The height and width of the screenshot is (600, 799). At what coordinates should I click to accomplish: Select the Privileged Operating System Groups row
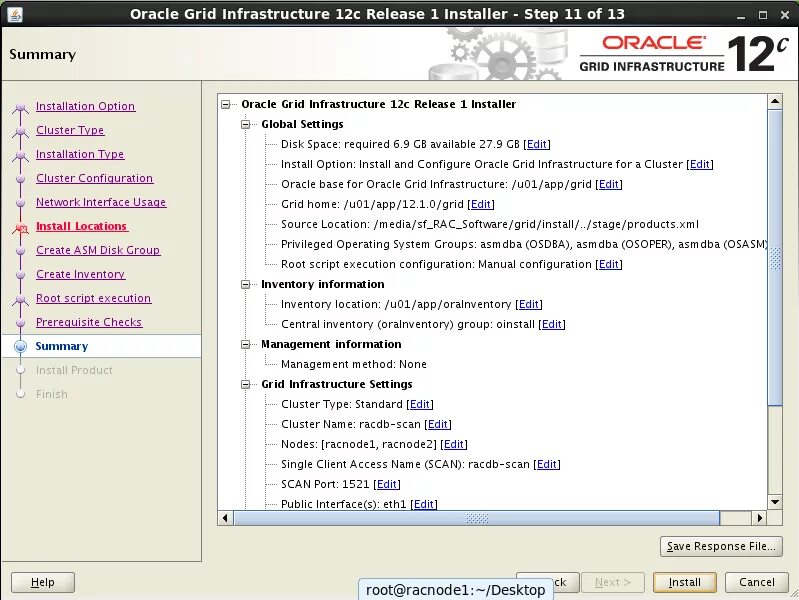524,244
